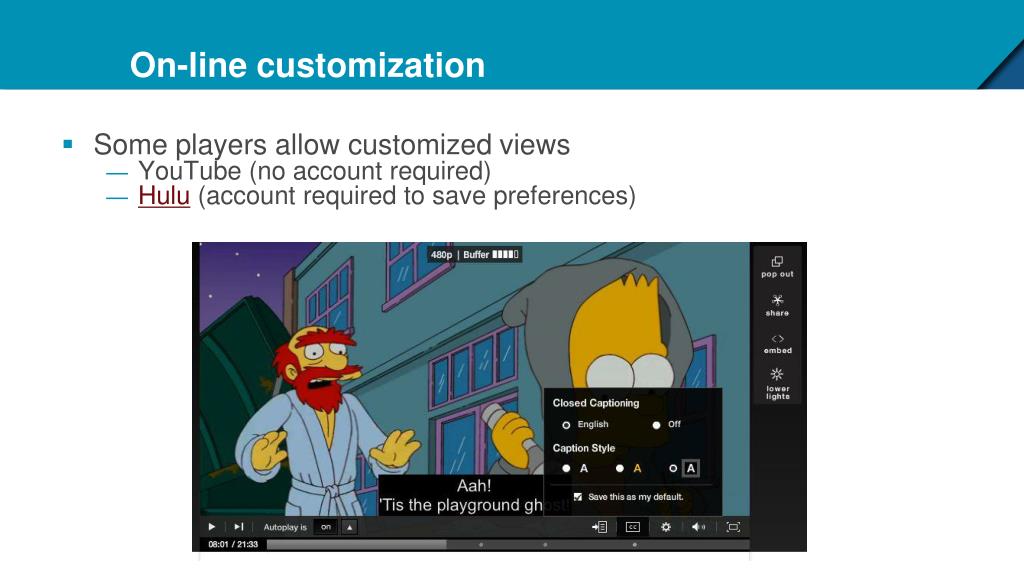Select English closed captioning radio

coord(566,425)
